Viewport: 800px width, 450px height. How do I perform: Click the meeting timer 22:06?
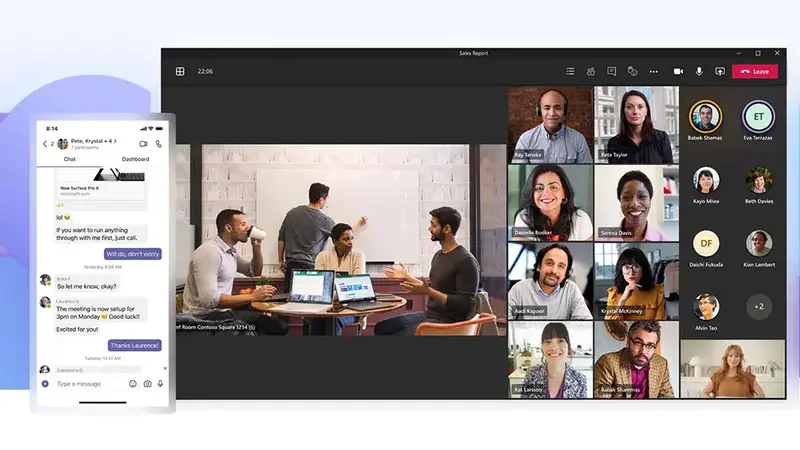[205, 71]
